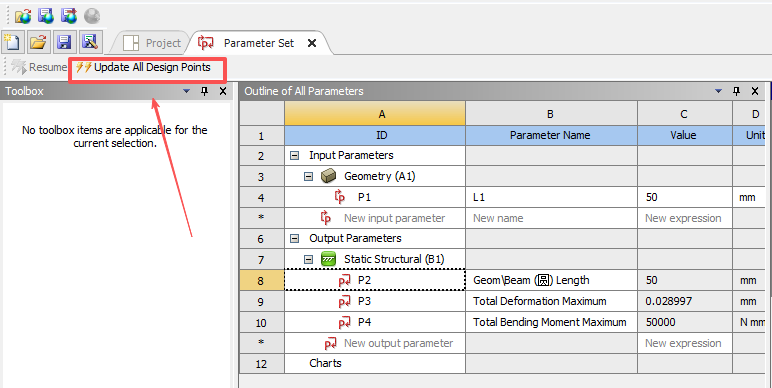Click the ID header cell
The image size is (772, 388).
pos(375,135)
